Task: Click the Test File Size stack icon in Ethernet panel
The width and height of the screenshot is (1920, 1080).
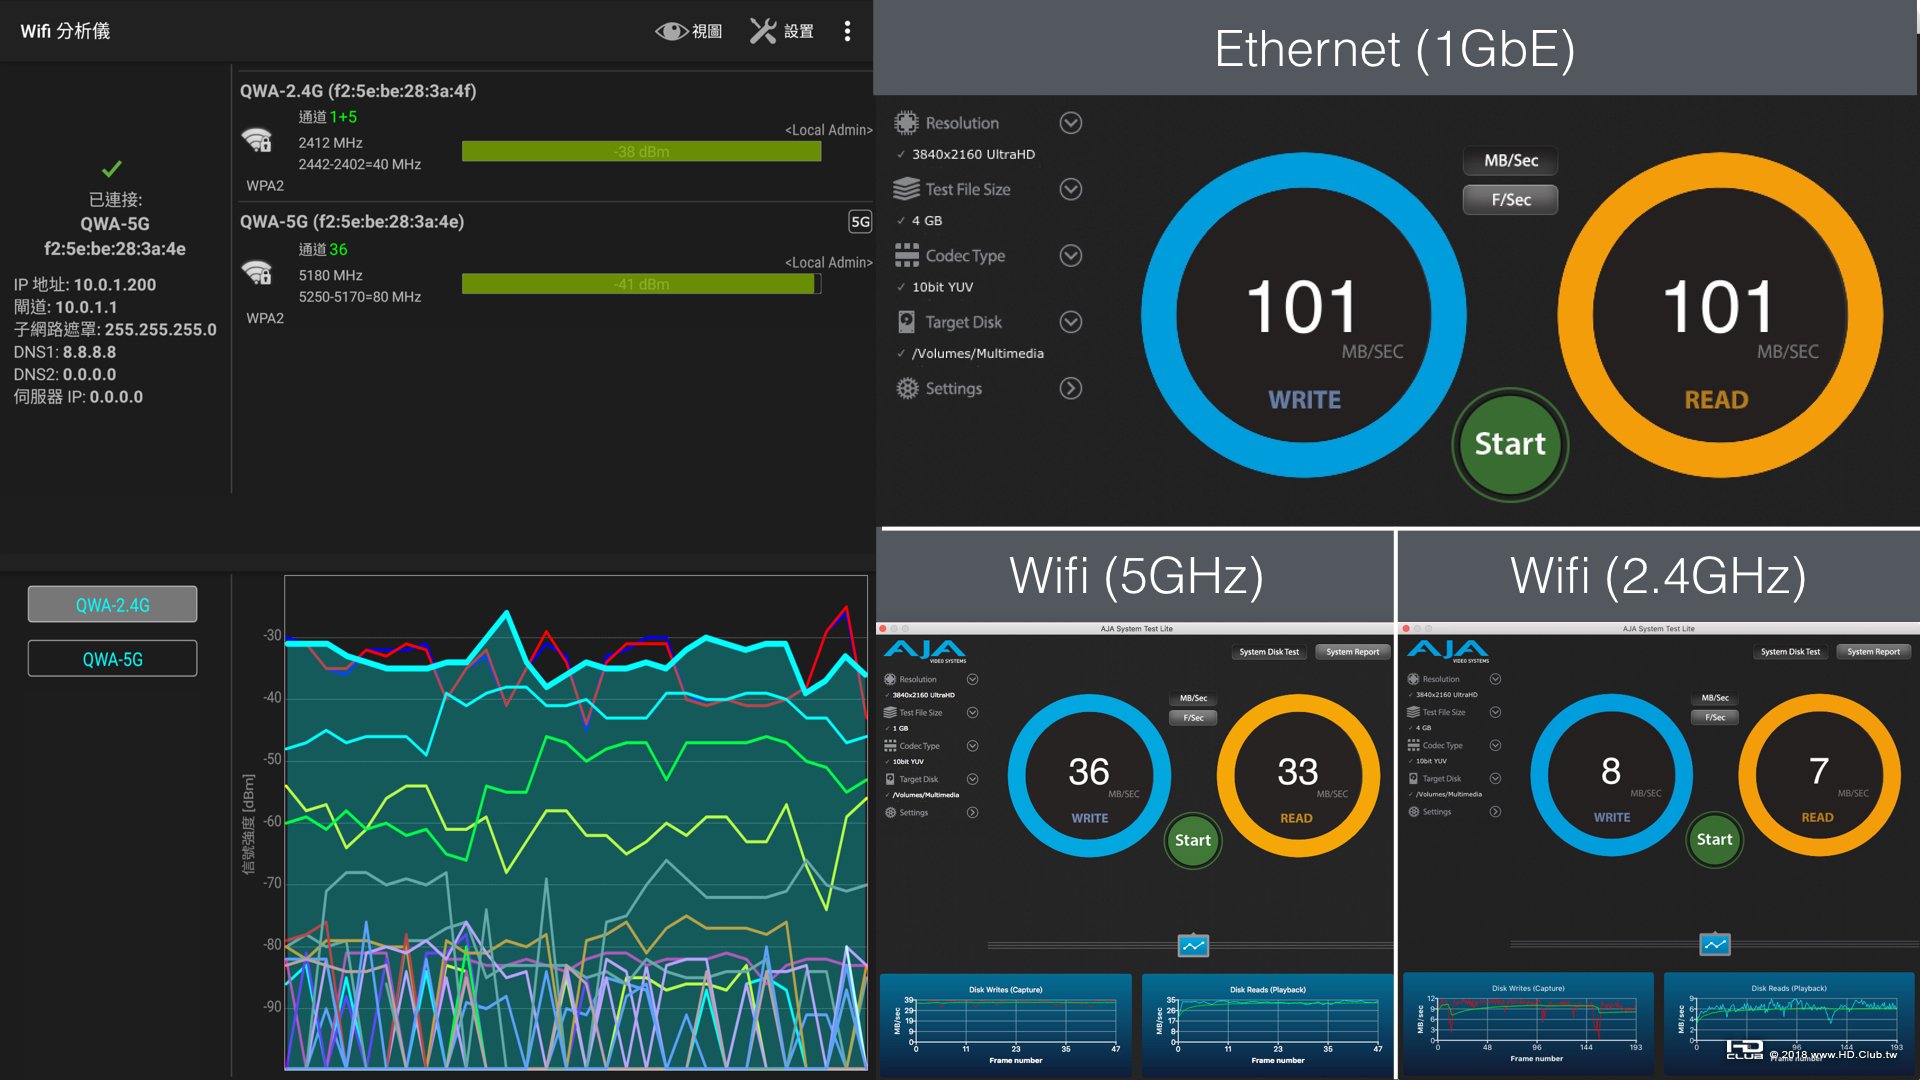Action: pos(906,189)
